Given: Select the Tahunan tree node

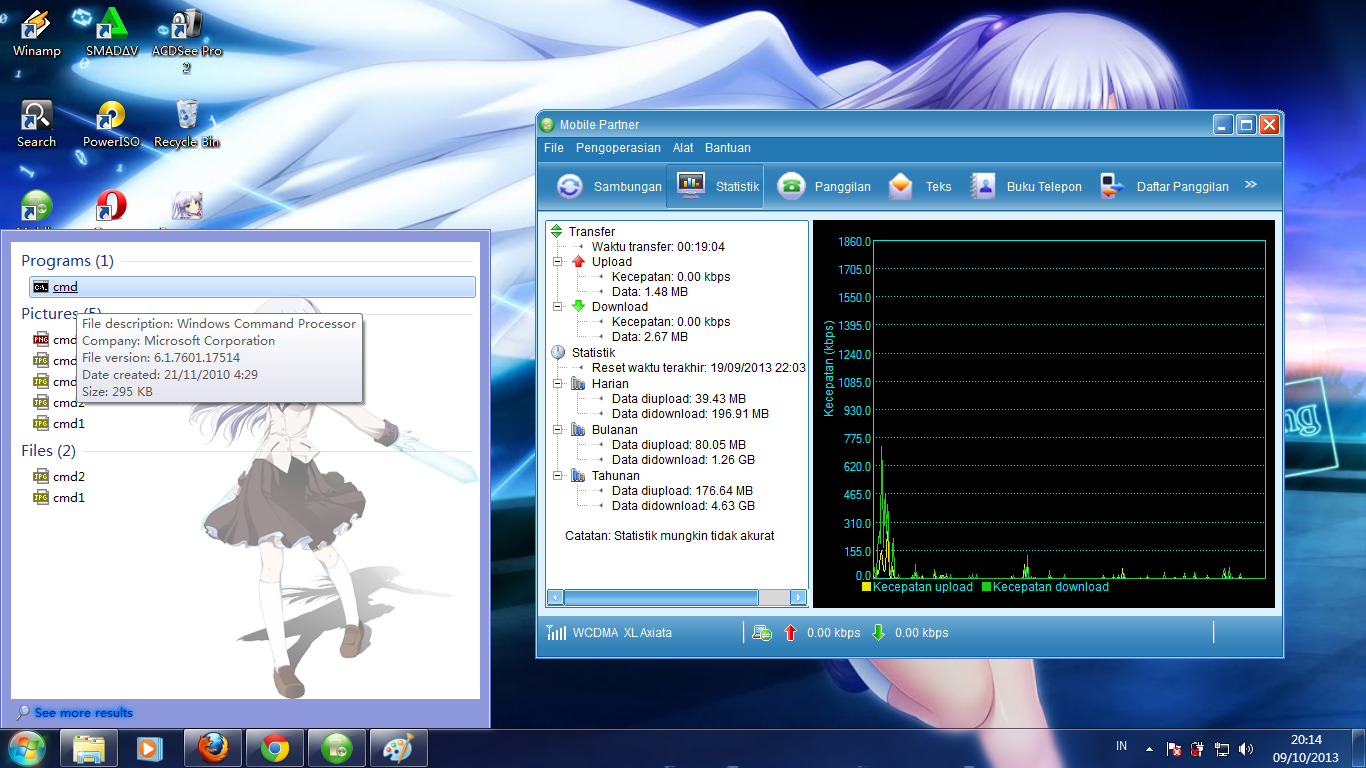Looking at the screenshot, I should click(x=615, y=476).
